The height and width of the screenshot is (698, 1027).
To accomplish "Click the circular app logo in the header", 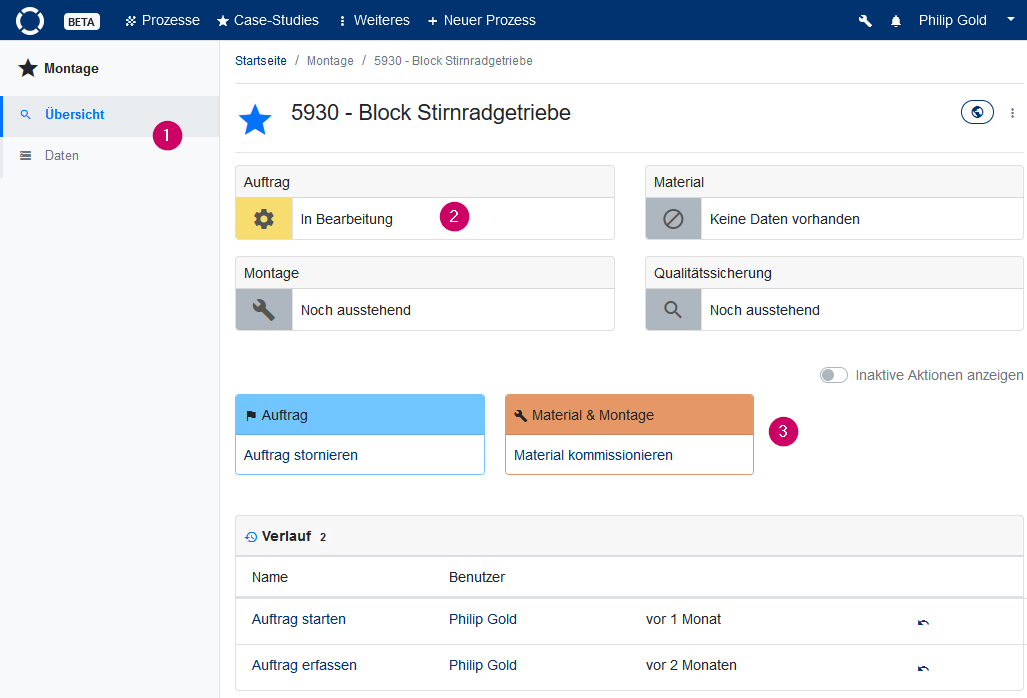I will (29, 20).
